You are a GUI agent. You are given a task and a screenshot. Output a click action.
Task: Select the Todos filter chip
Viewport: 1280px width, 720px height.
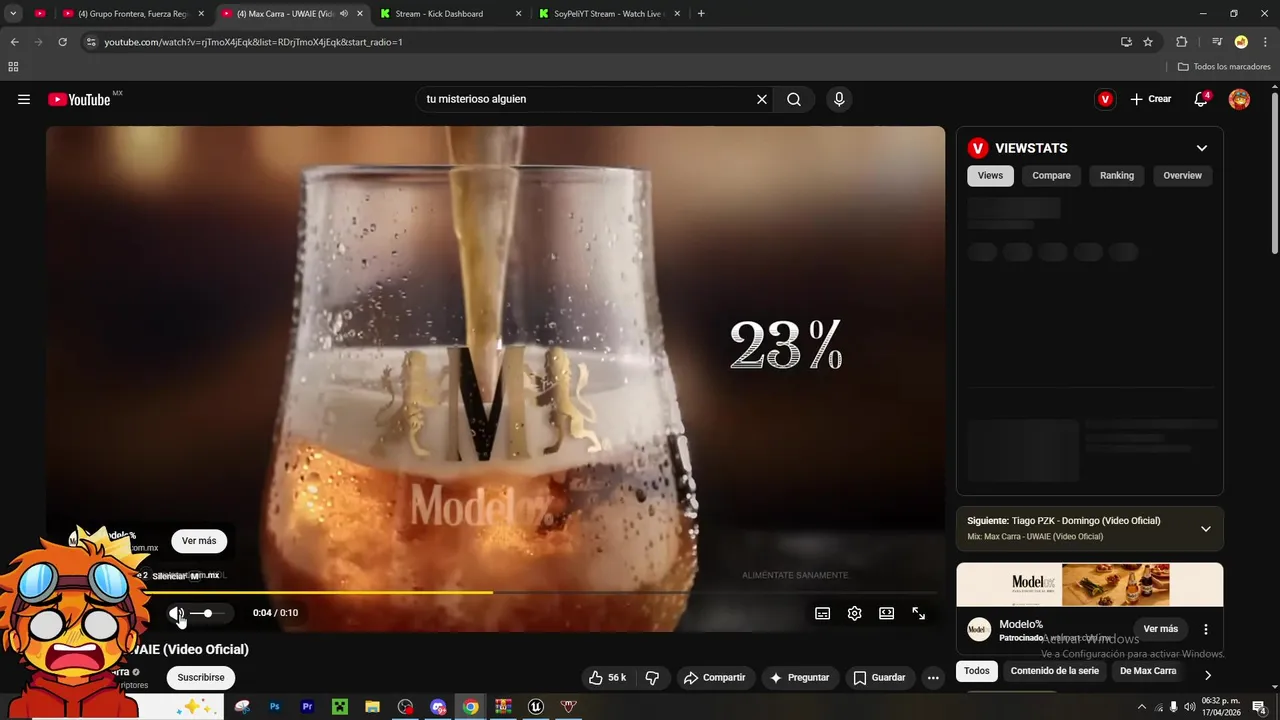tap(977, 671)
